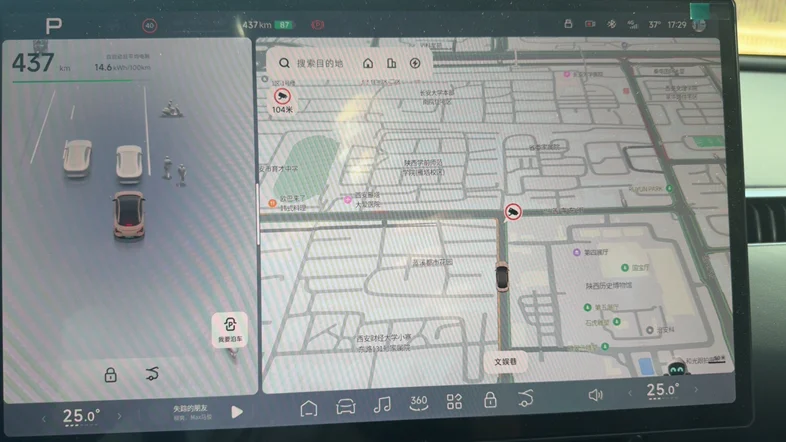Play the track 失踪的朋友
Viewport: 786px width, 442px height.
pos(237,412)
